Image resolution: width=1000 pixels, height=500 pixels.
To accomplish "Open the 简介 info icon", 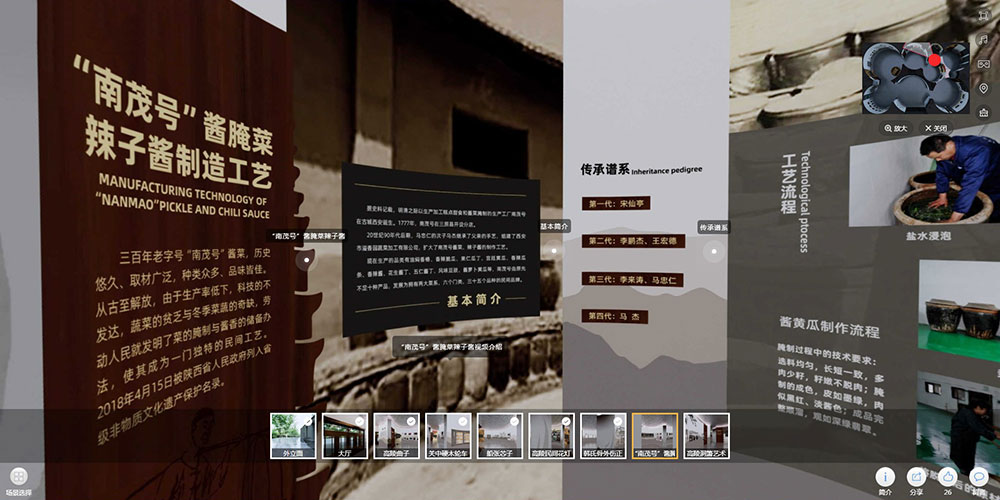I will click(x=885, y=477).
